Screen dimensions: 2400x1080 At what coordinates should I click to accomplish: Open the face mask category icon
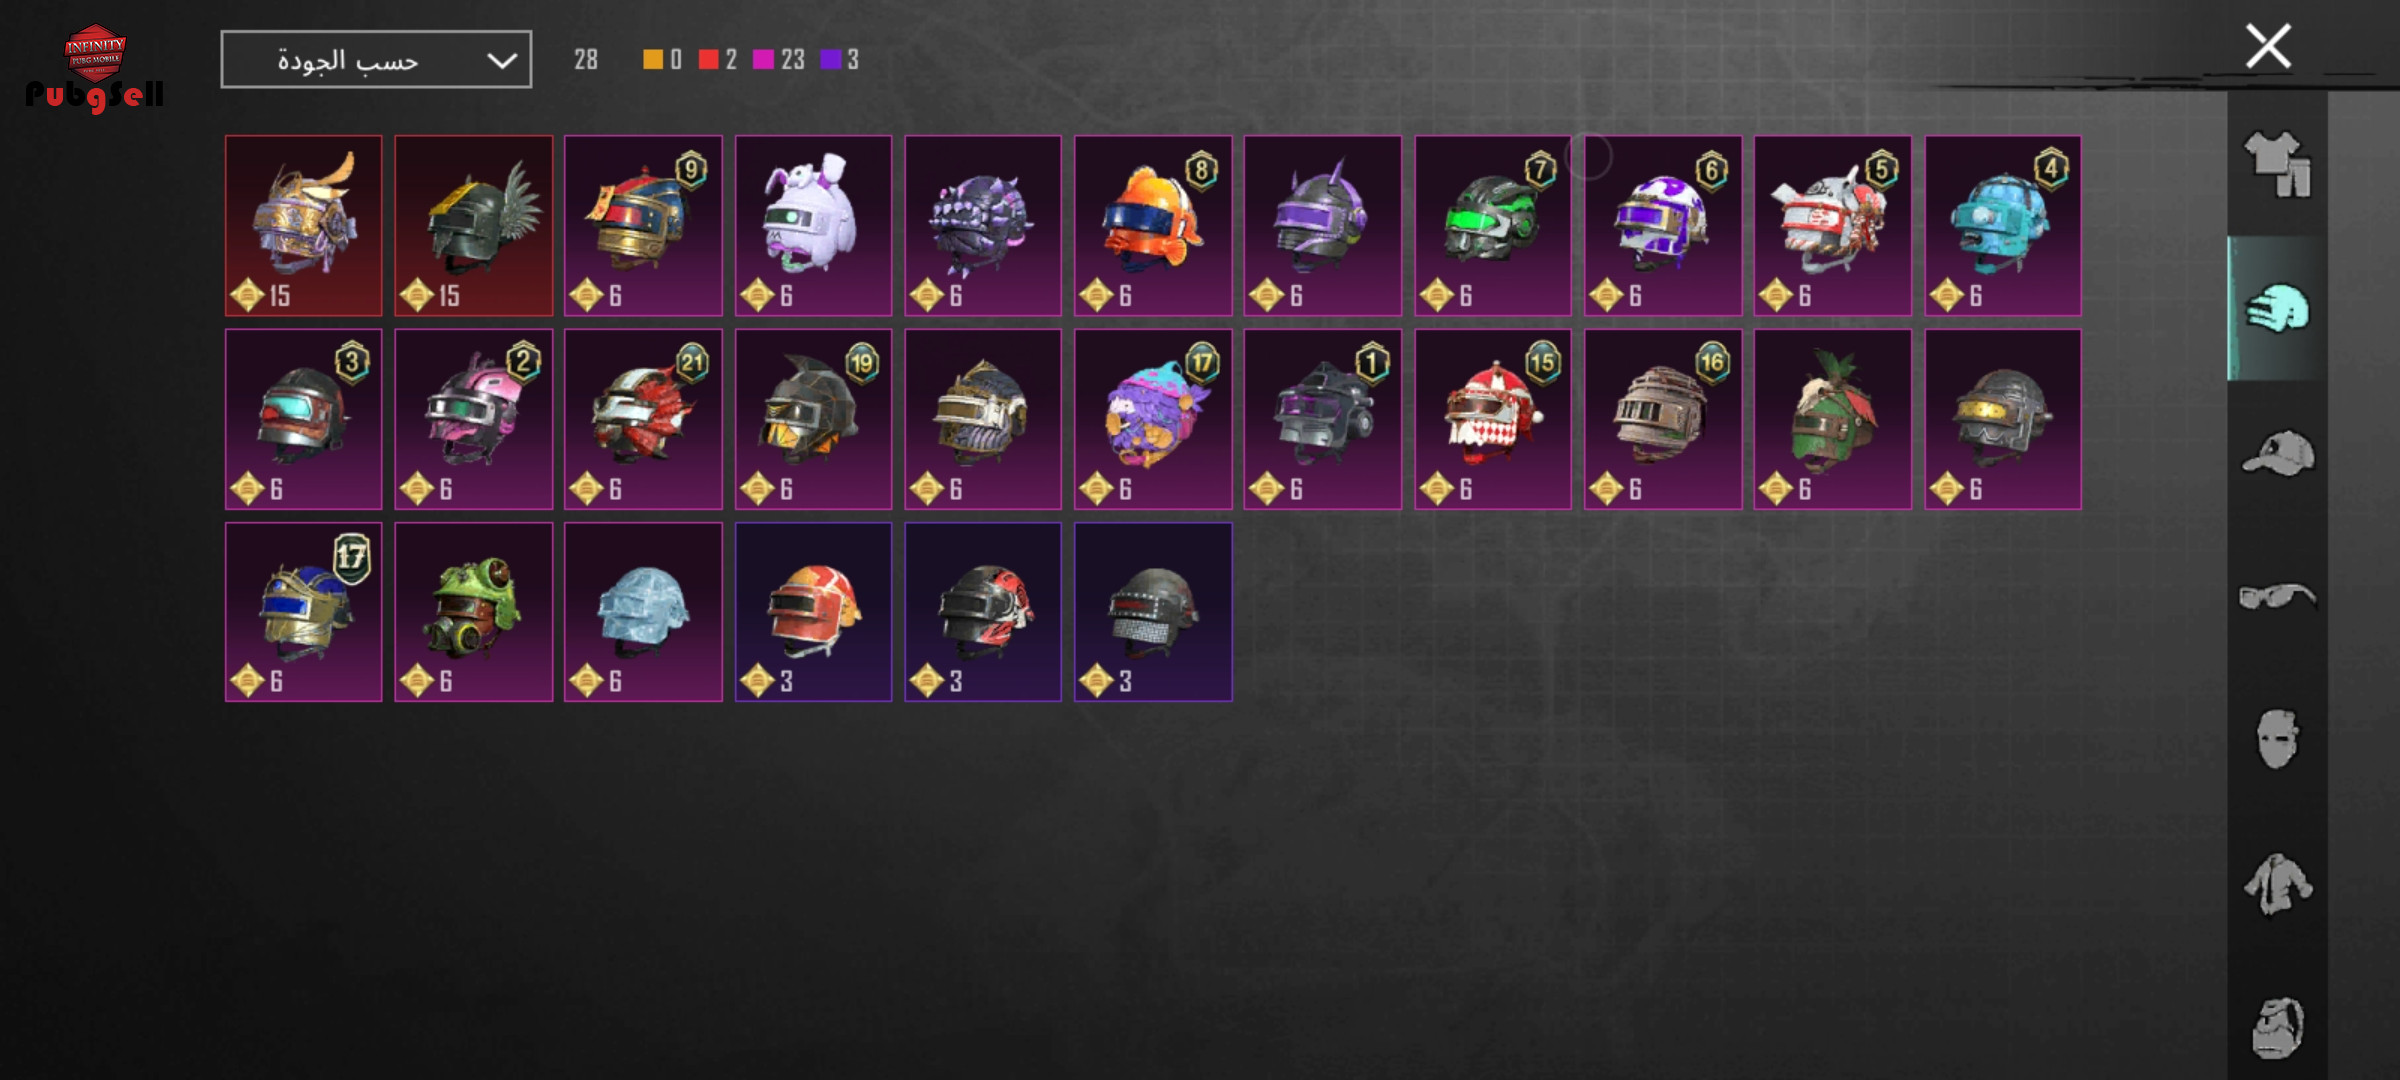coord(2278,739)
